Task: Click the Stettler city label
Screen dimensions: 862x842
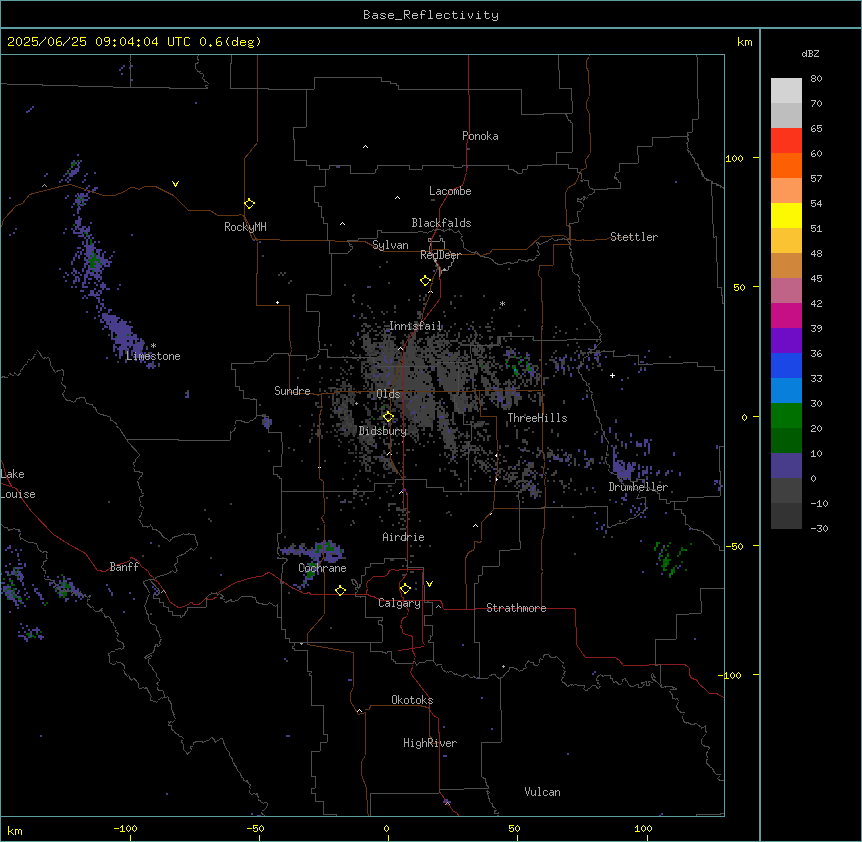Action: 634,237
